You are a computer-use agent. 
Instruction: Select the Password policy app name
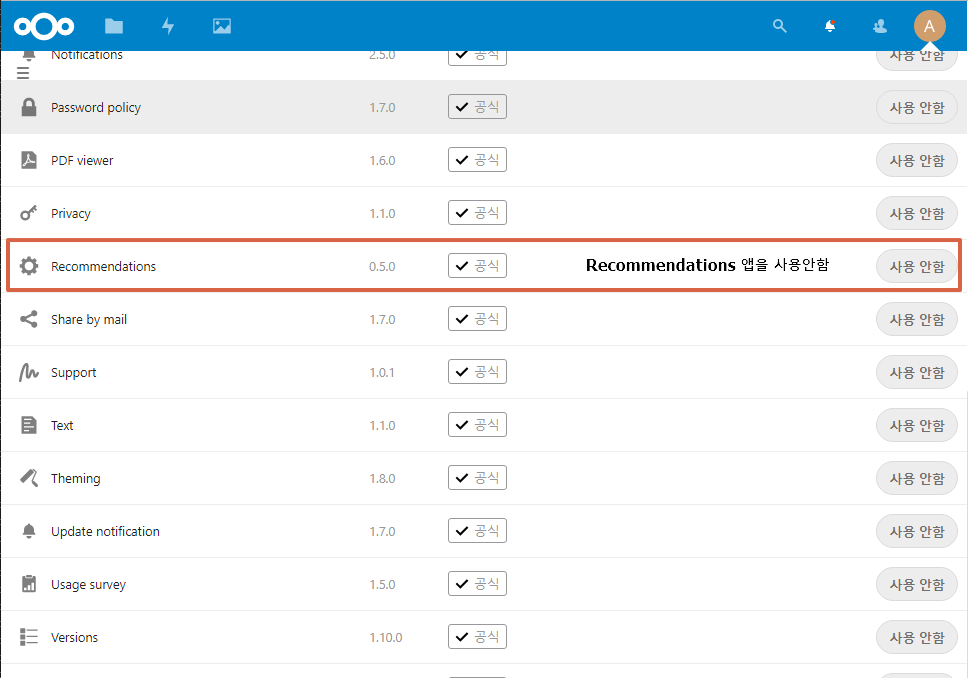(x=96, y=107)
